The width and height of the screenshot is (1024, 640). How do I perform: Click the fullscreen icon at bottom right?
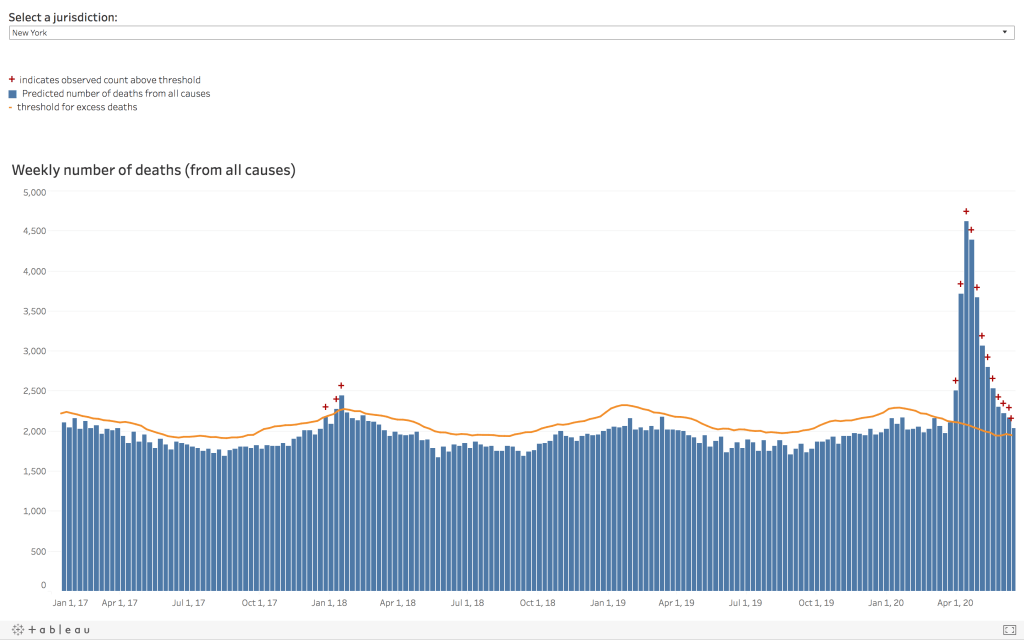(x=1009, y=629)
